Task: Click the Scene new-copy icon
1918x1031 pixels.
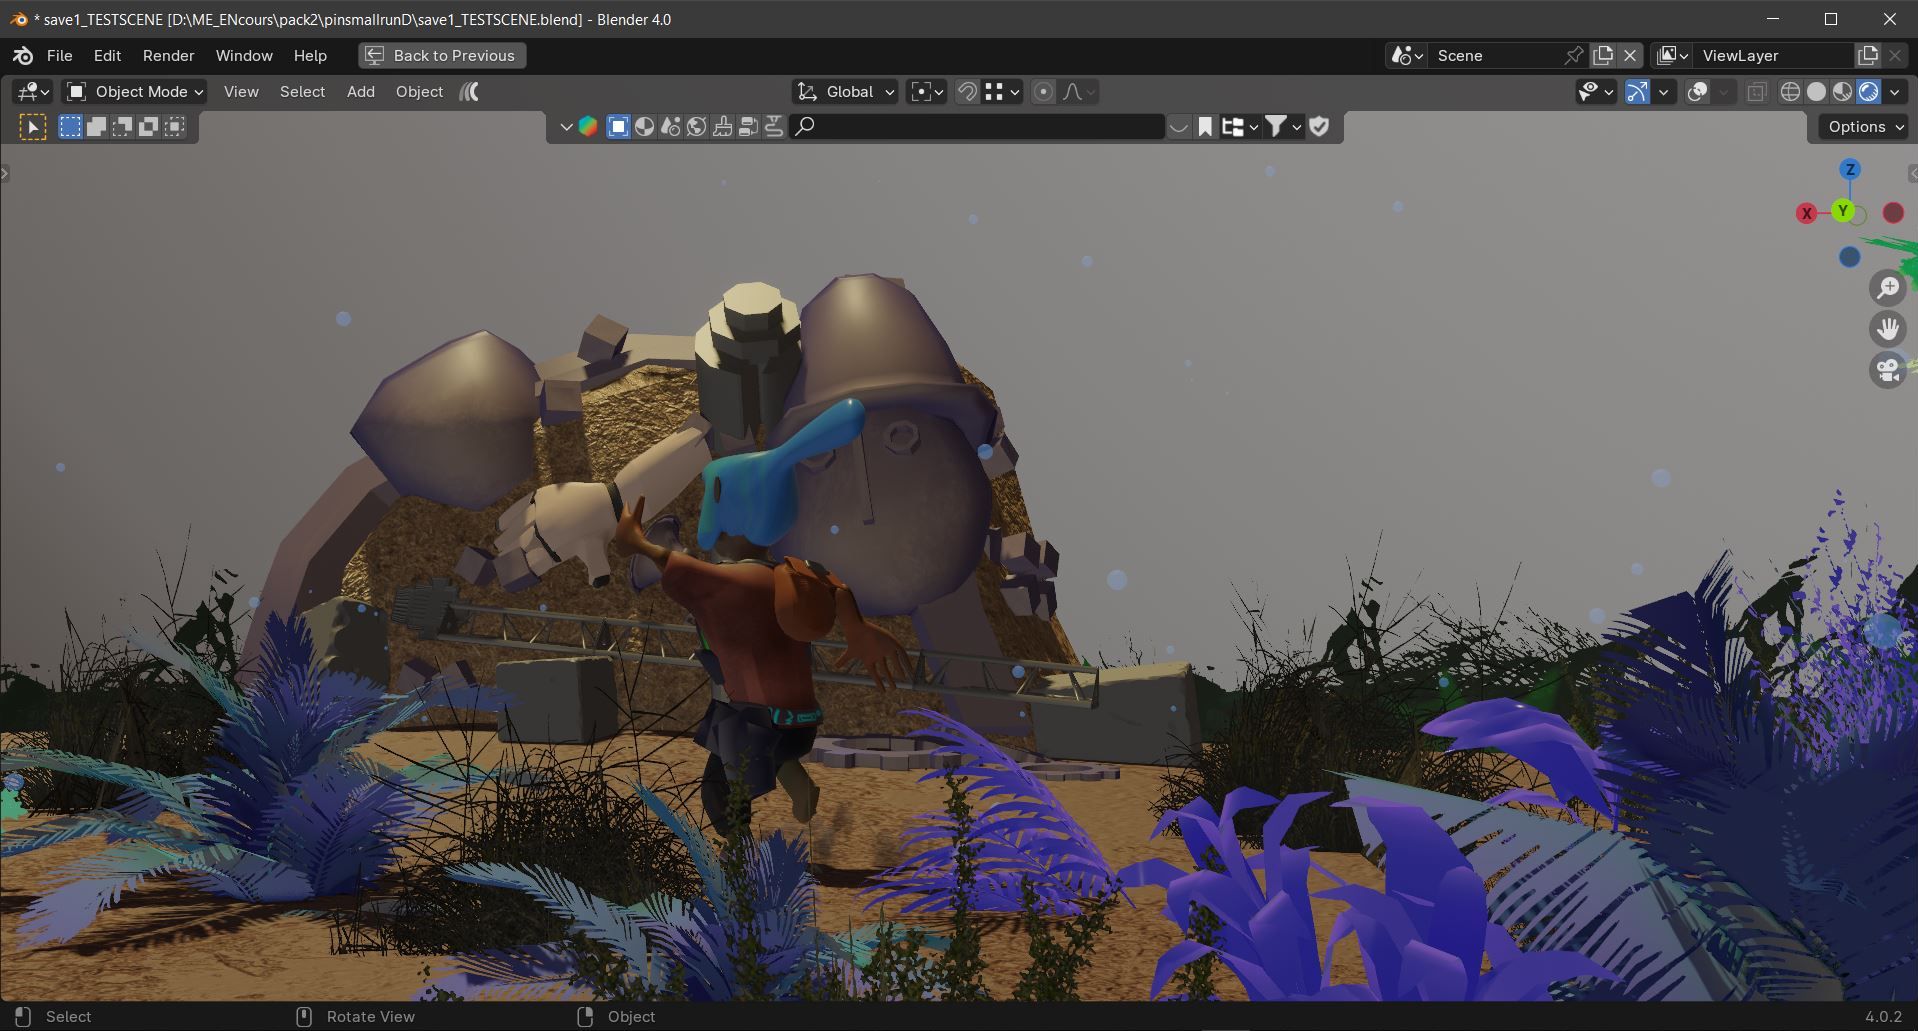Action: [x=1603, y=56]
